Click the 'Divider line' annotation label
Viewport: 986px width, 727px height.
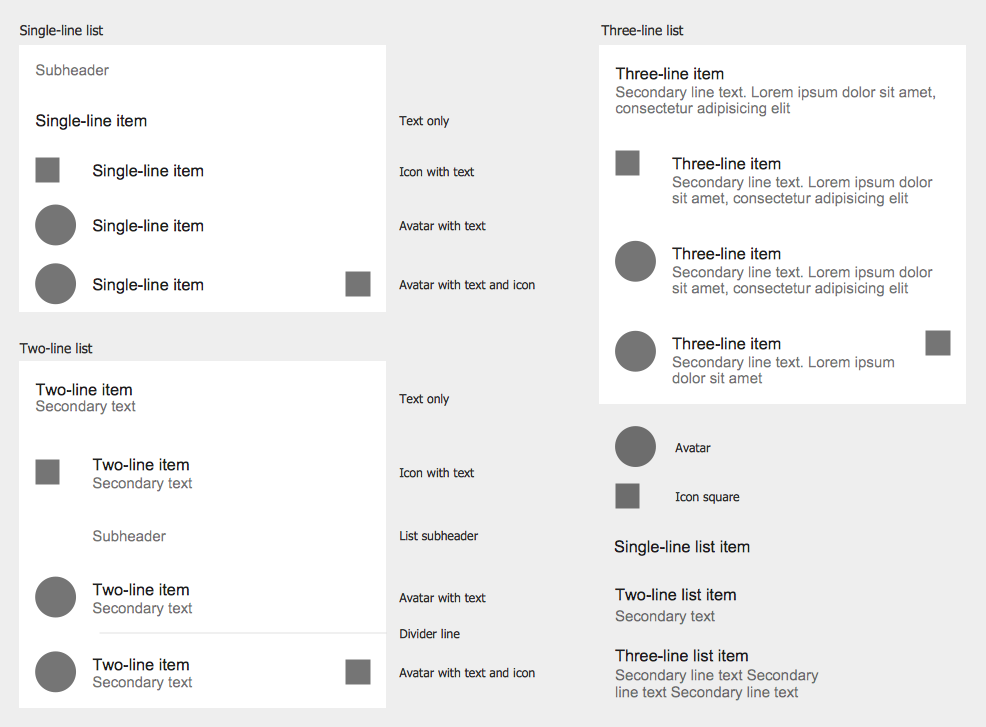pyautogui.click(x=429, y=633)
